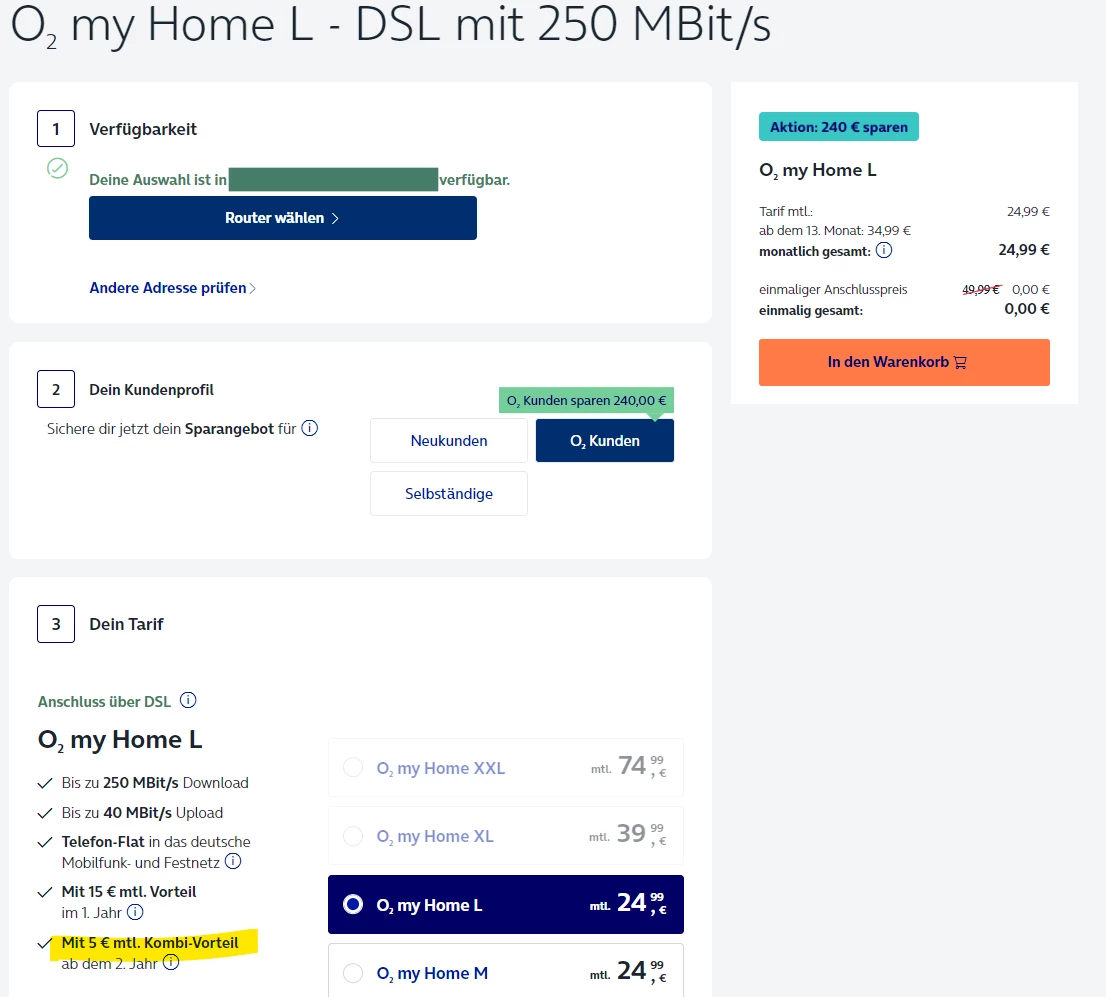The height and width of the screenshot is (997, 1106).
Task: Click Aktion: 240 € sparen badge
Action: (839, 126)
